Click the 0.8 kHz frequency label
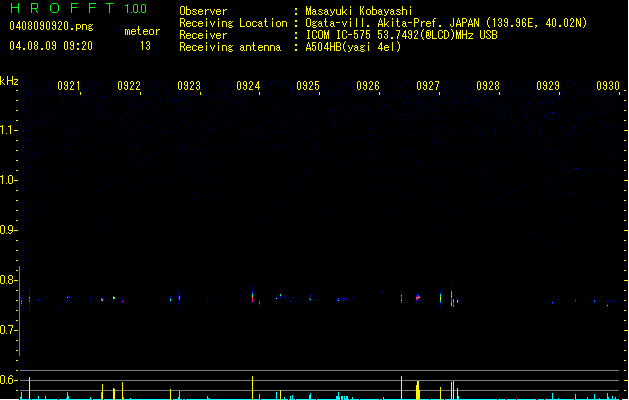Screen dimensions: 629x400 [x=8, y=280]
